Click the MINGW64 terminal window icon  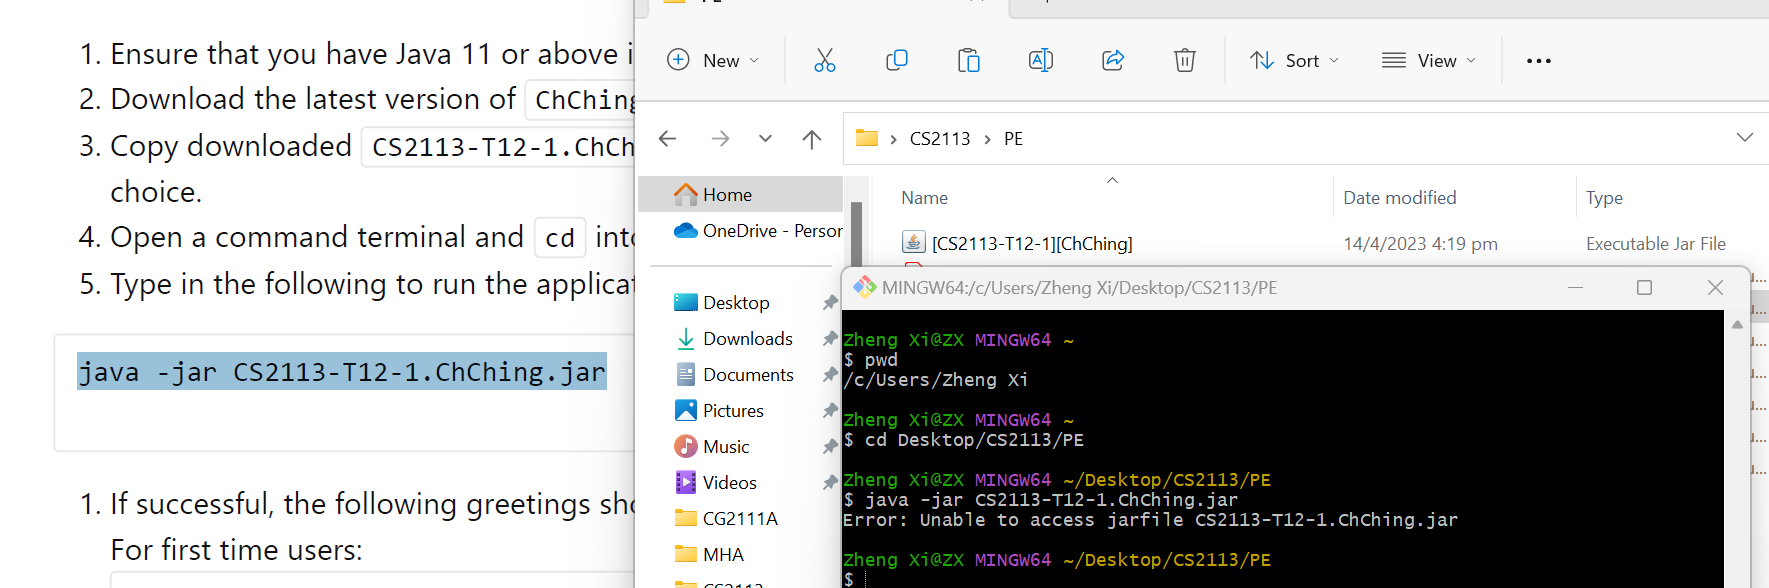[864, 287]
